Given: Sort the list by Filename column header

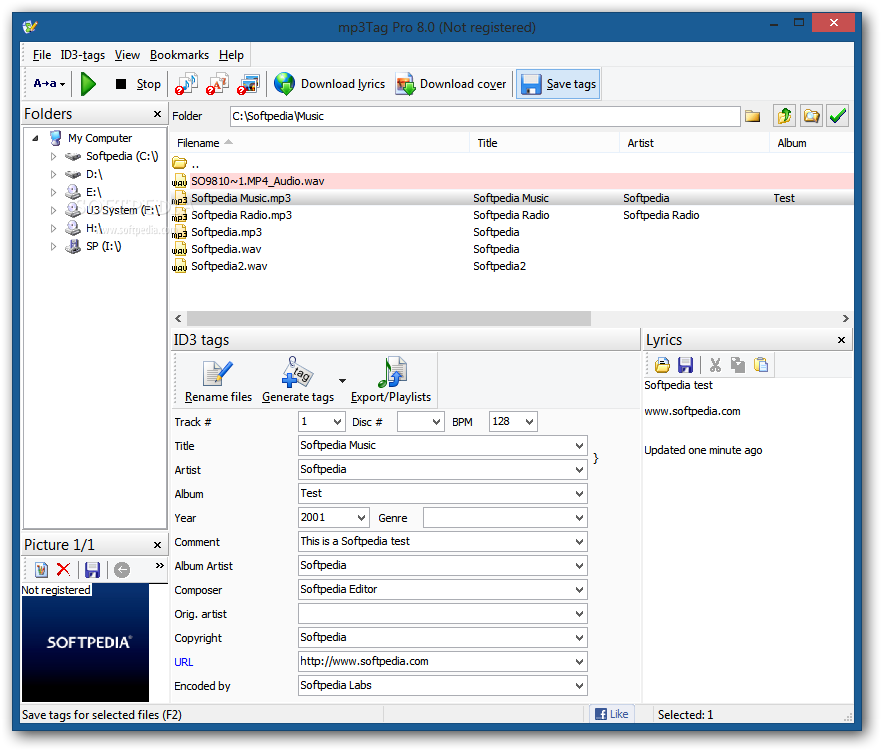Looking at the screenshot, I should (320, 143).
